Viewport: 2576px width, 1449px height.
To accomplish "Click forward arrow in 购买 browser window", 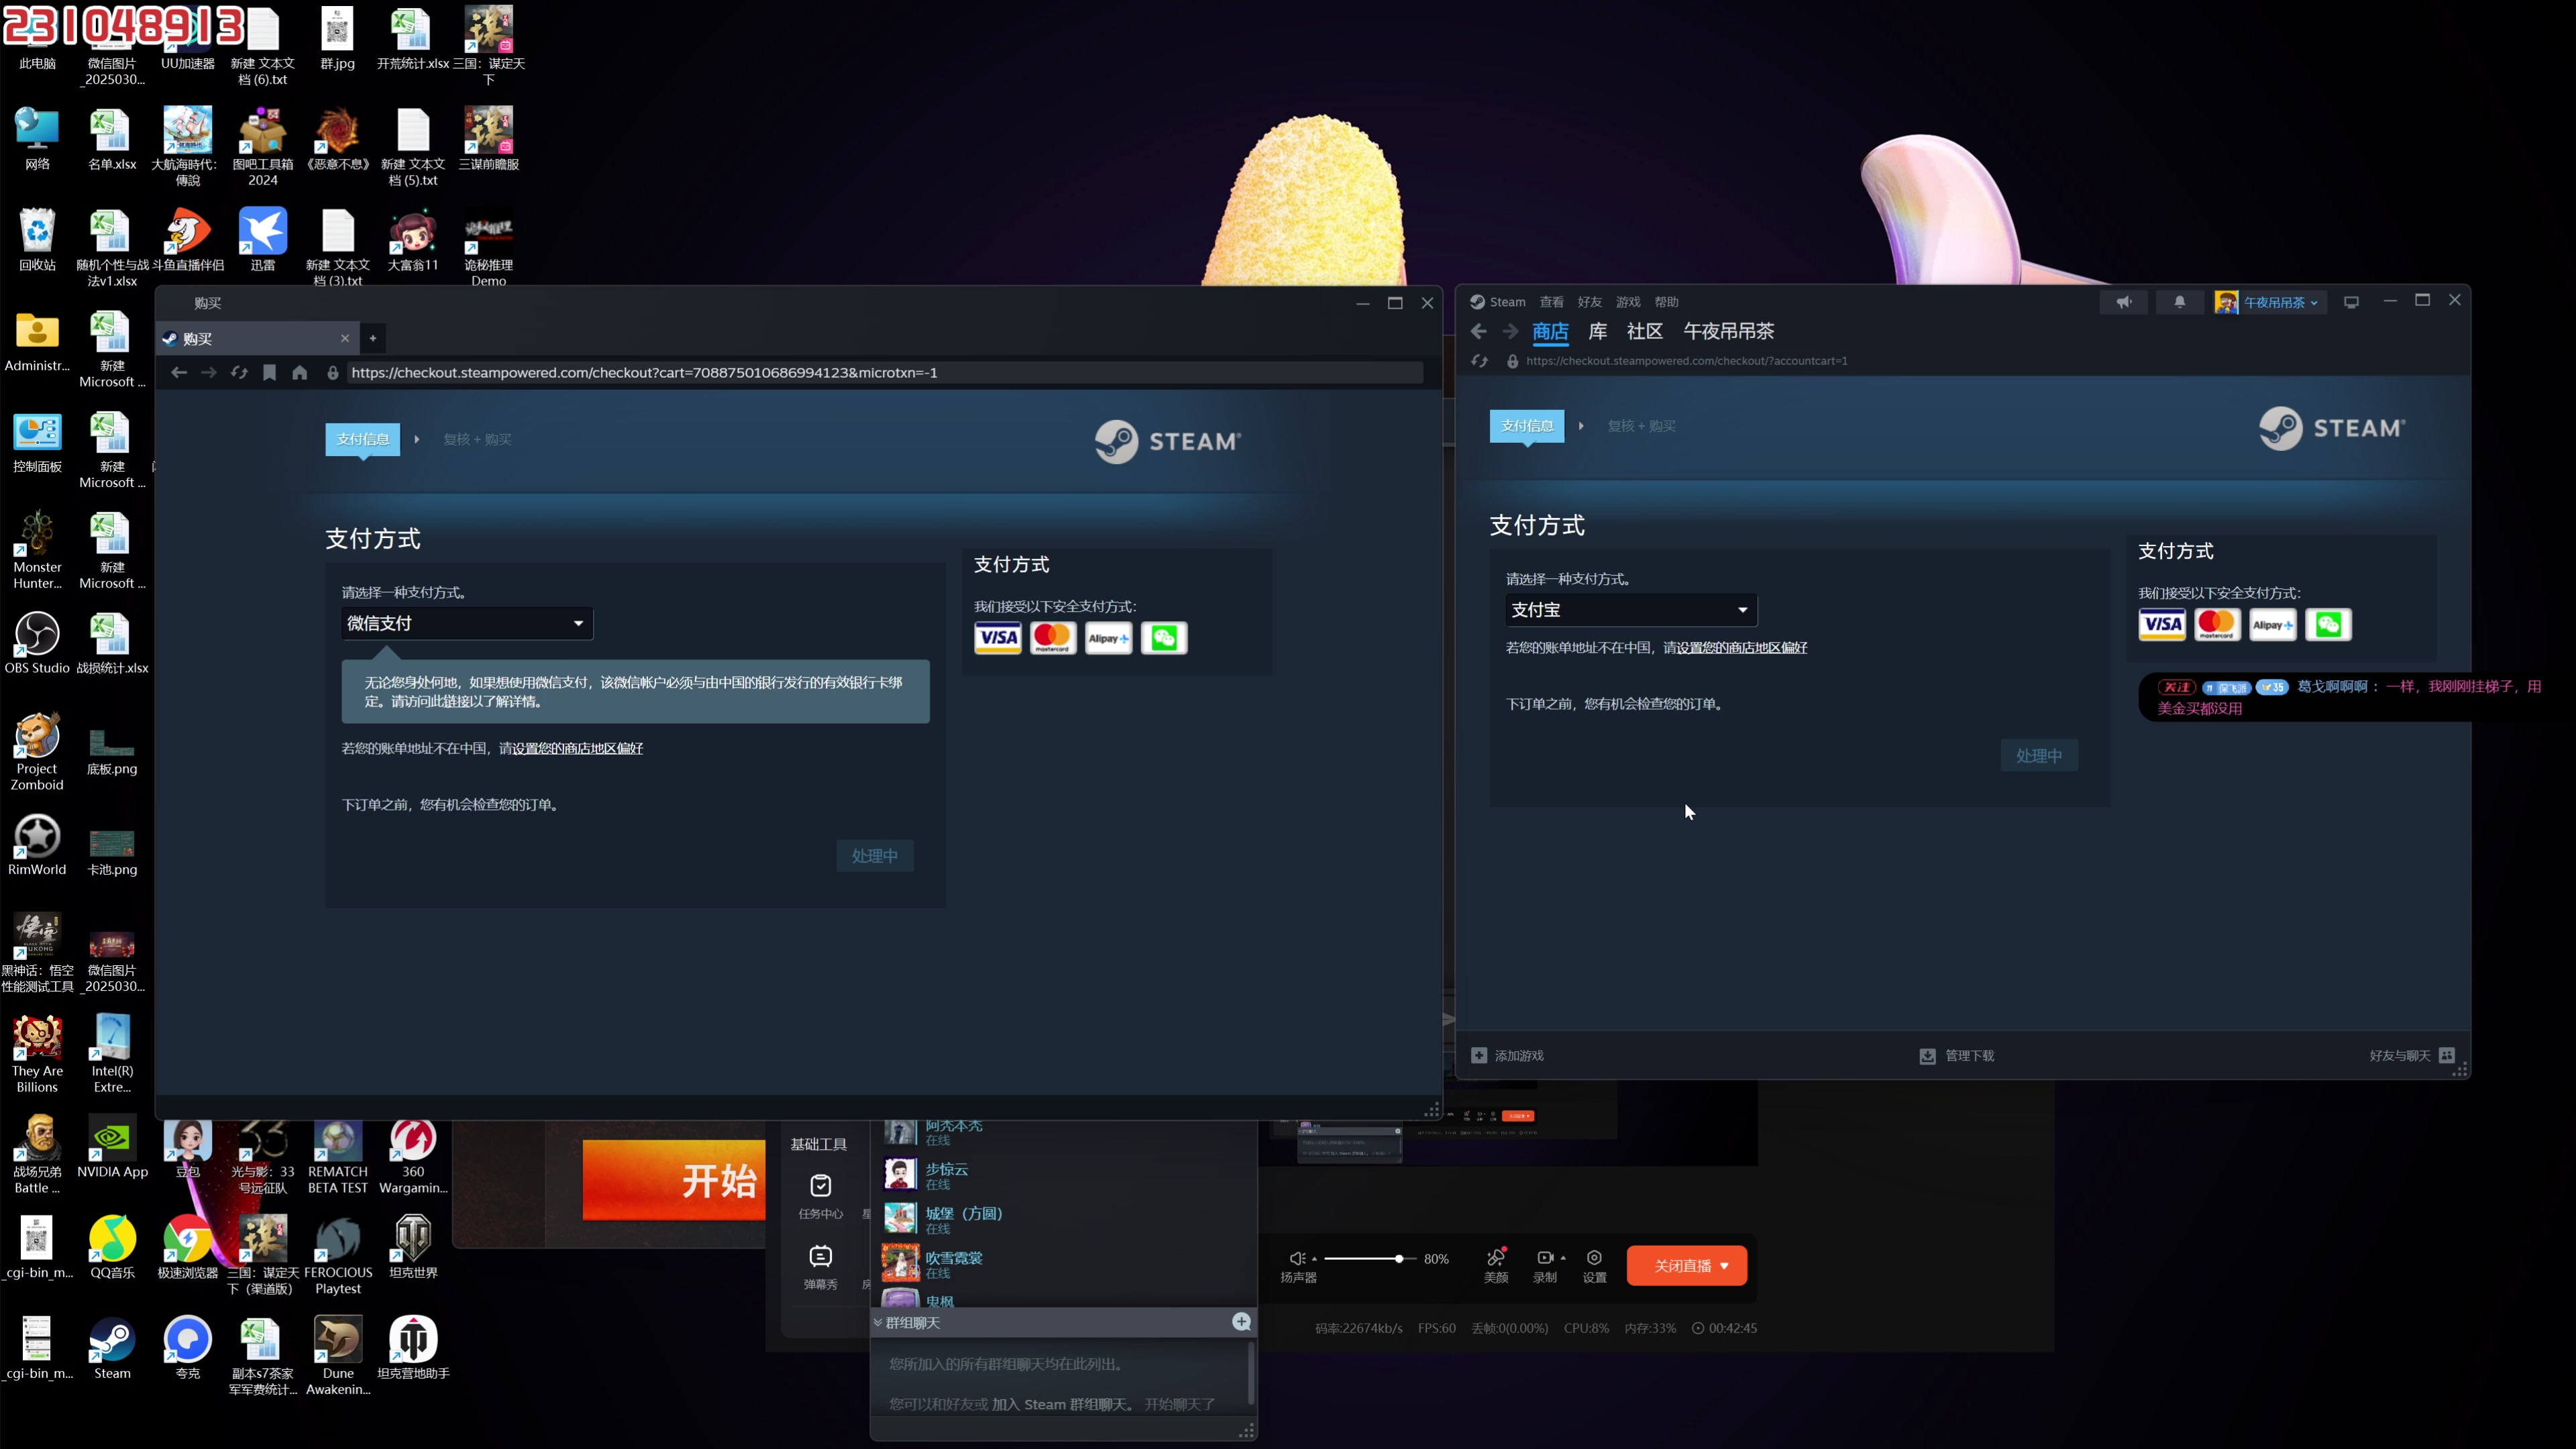I will [209, 372].
